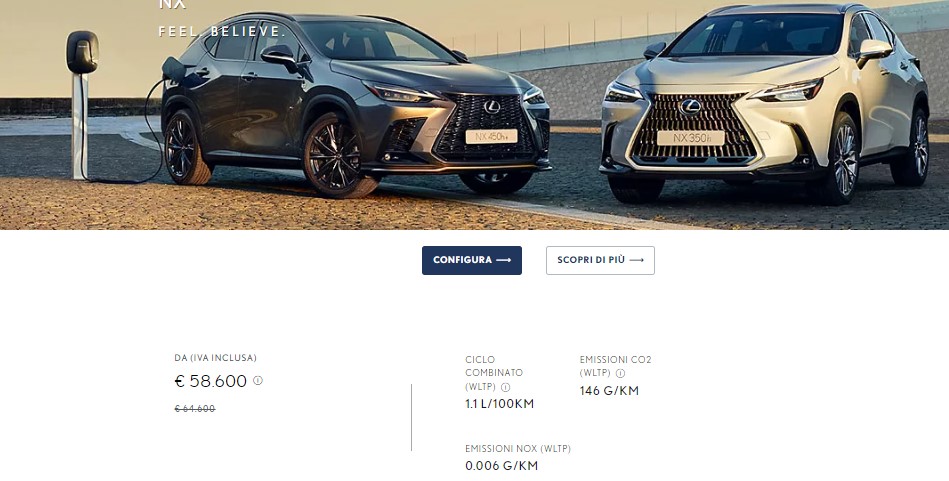
Task: Click the wall charging station unit
Action: 82,52
